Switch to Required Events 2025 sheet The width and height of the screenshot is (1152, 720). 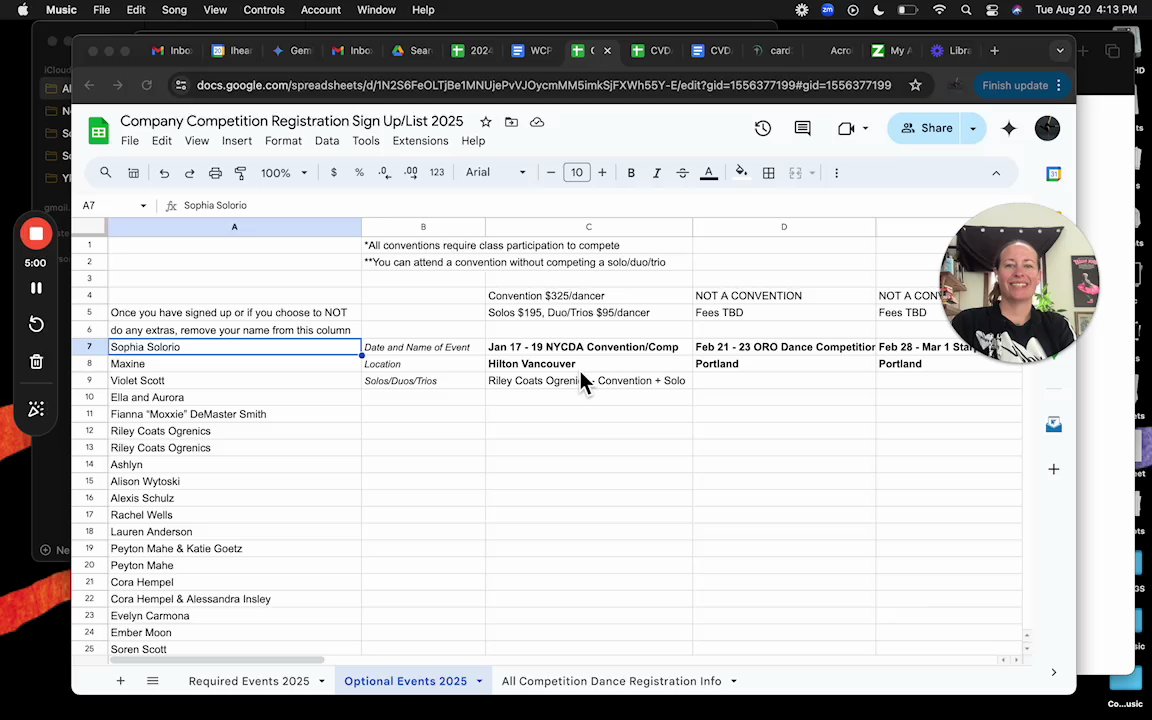(x=248, y=681)
